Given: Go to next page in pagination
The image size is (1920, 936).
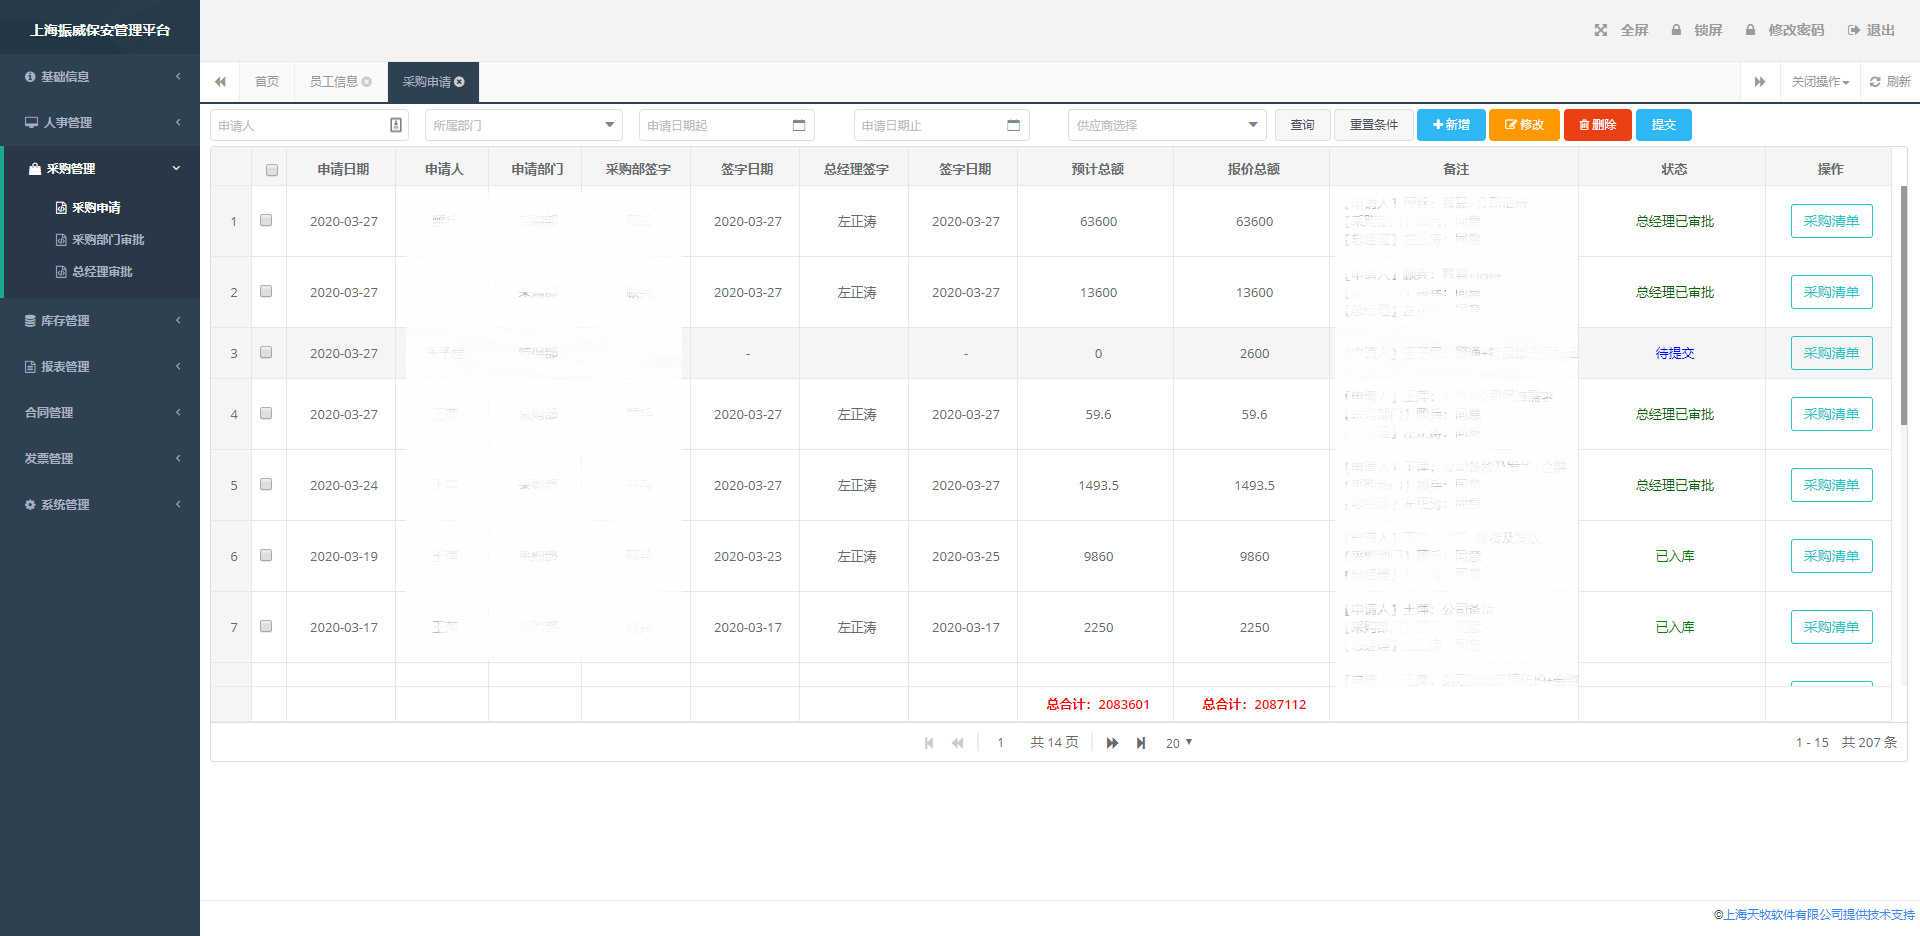Looking at the screenshot, I should 1112,743.
